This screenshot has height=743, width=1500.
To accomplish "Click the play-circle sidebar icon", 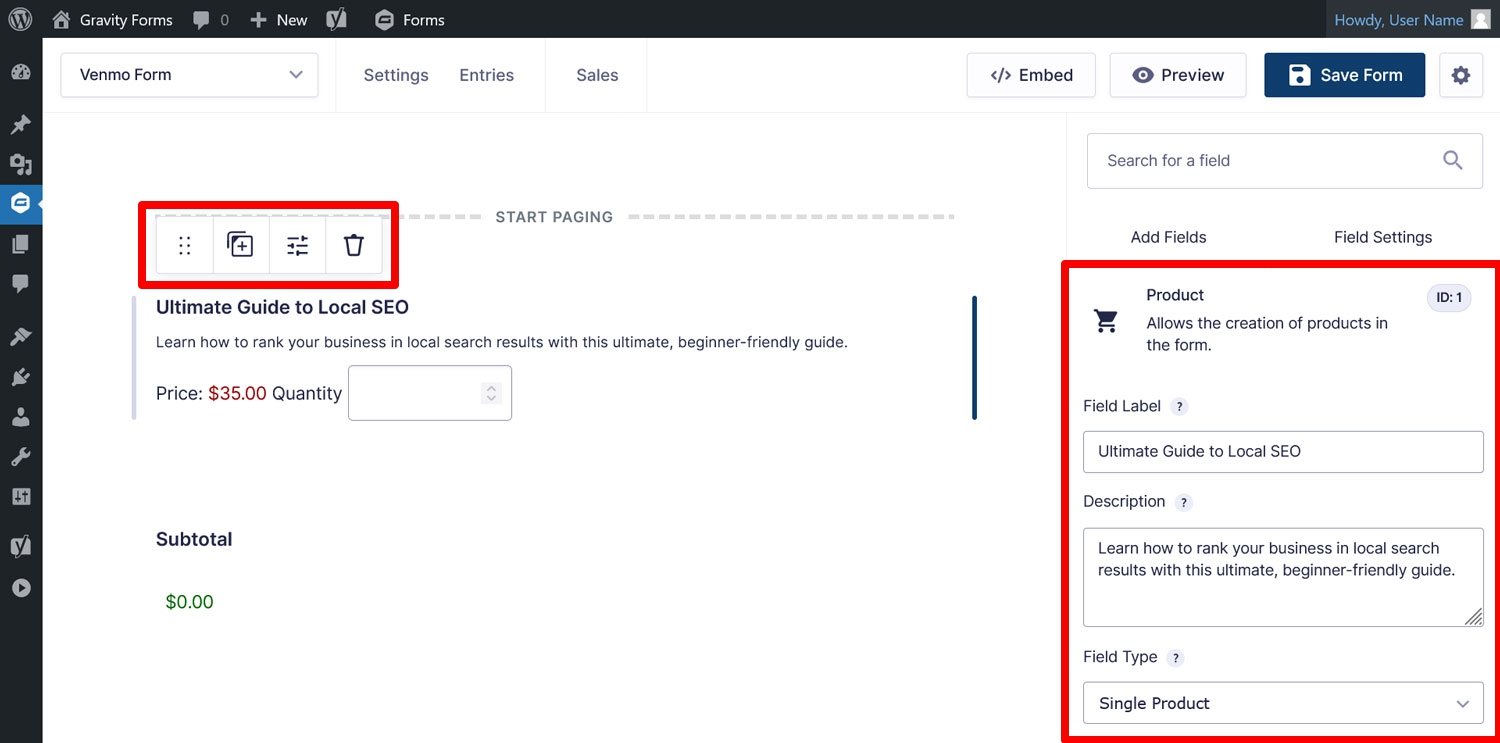I will coord(20,588).
